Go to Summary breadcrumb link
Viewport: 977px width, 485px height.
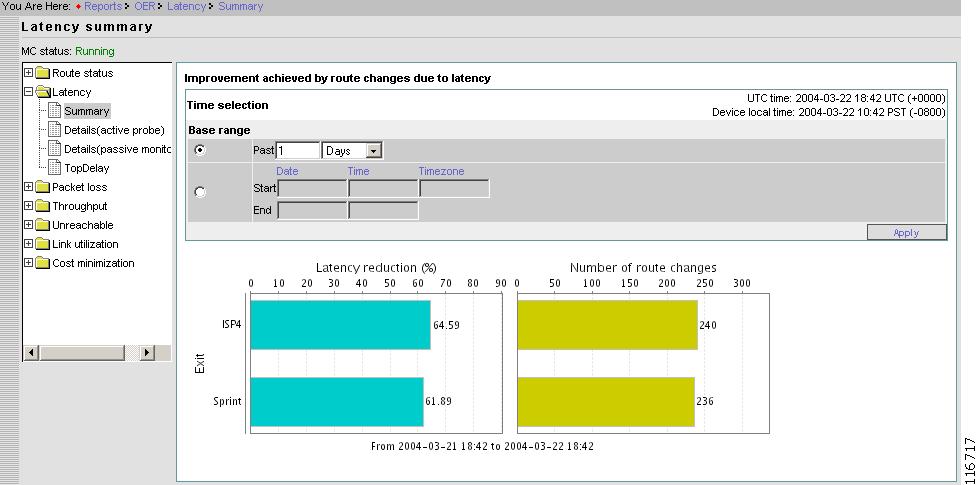[241, 6]
